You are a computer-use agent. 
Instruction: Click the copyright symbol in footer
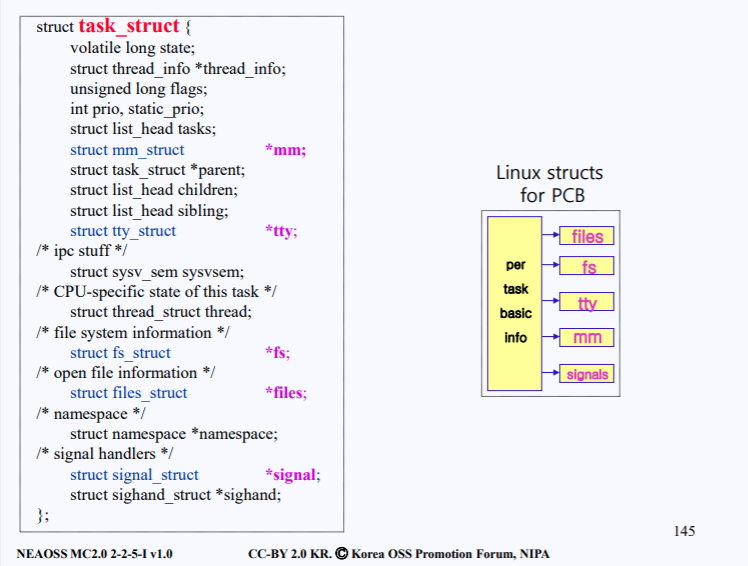coord(342,554)
